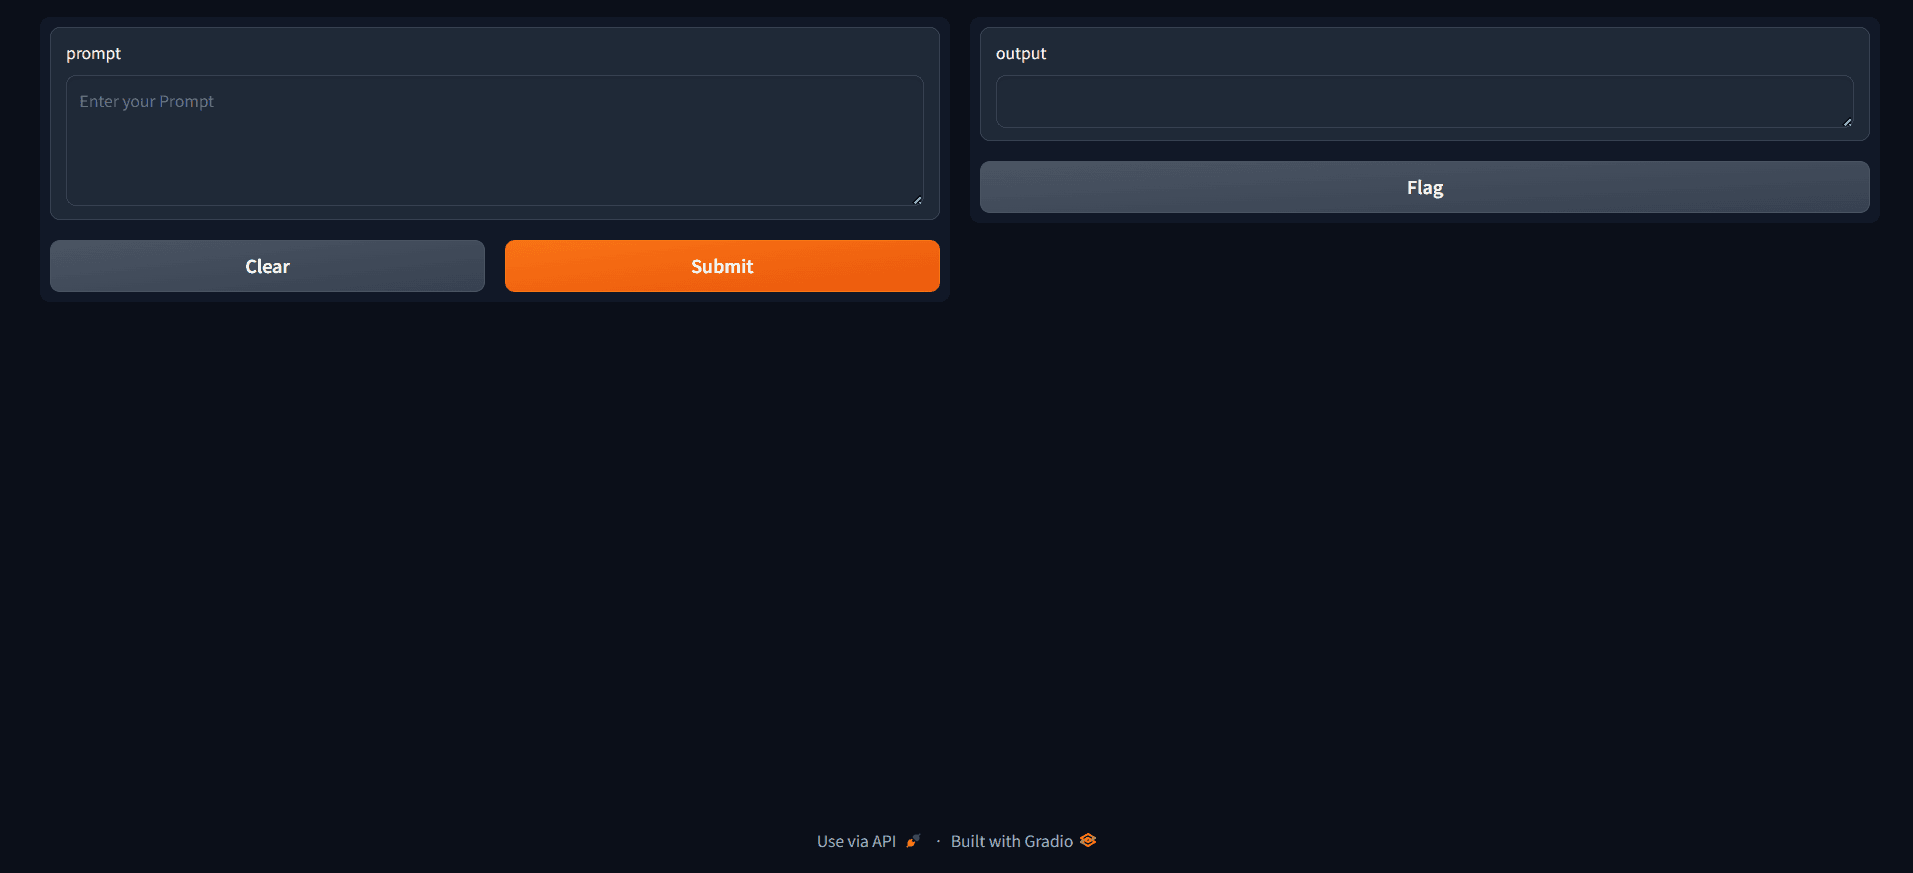Click the rocket icon beside Use via API

(x=912, y=841)
